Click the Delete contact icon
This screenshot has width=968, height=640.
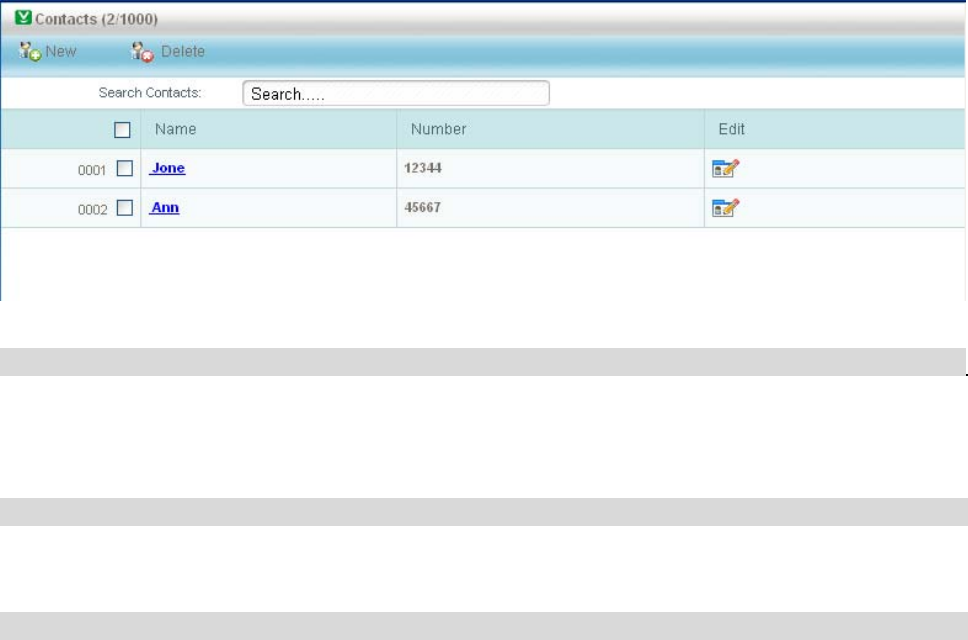(x=143, y=52)
